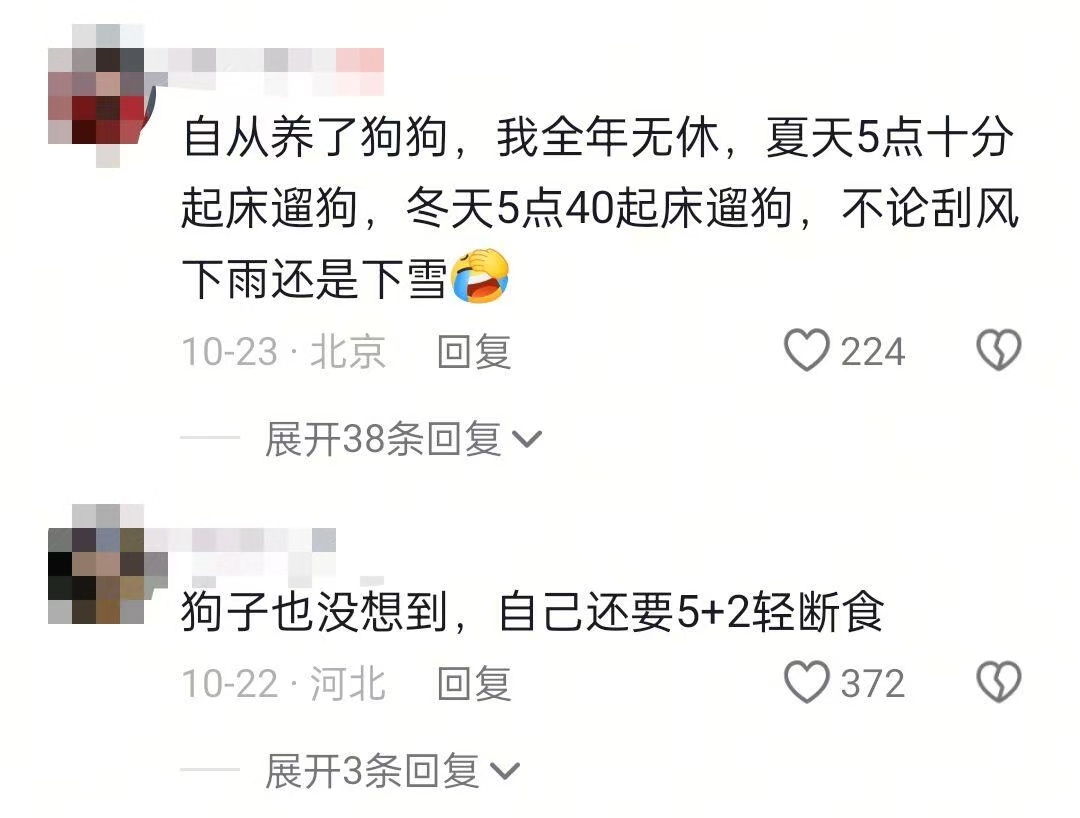The height and width of the screenshot is (818, 1080).
Task: Reply to the 10-23 Beijing comment
Action: (x=475, y=351)
